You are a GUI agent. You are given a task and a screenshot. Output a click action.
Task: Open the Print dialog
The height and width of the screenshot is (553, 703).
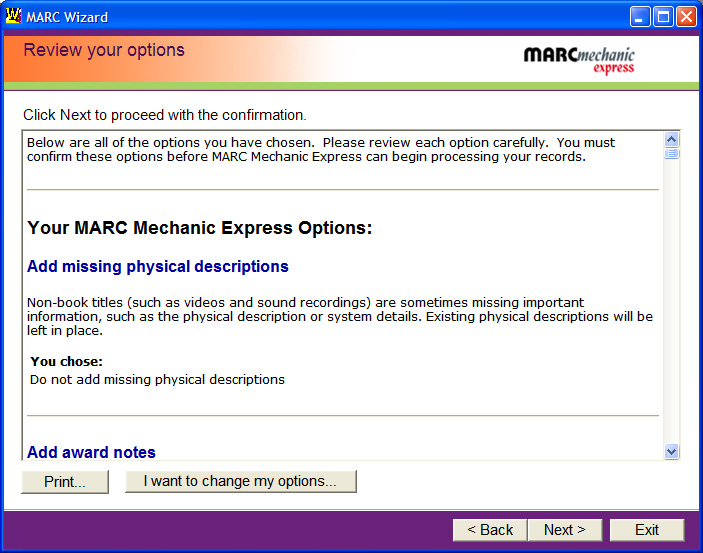pyautogui.click(x=65, y=482)
